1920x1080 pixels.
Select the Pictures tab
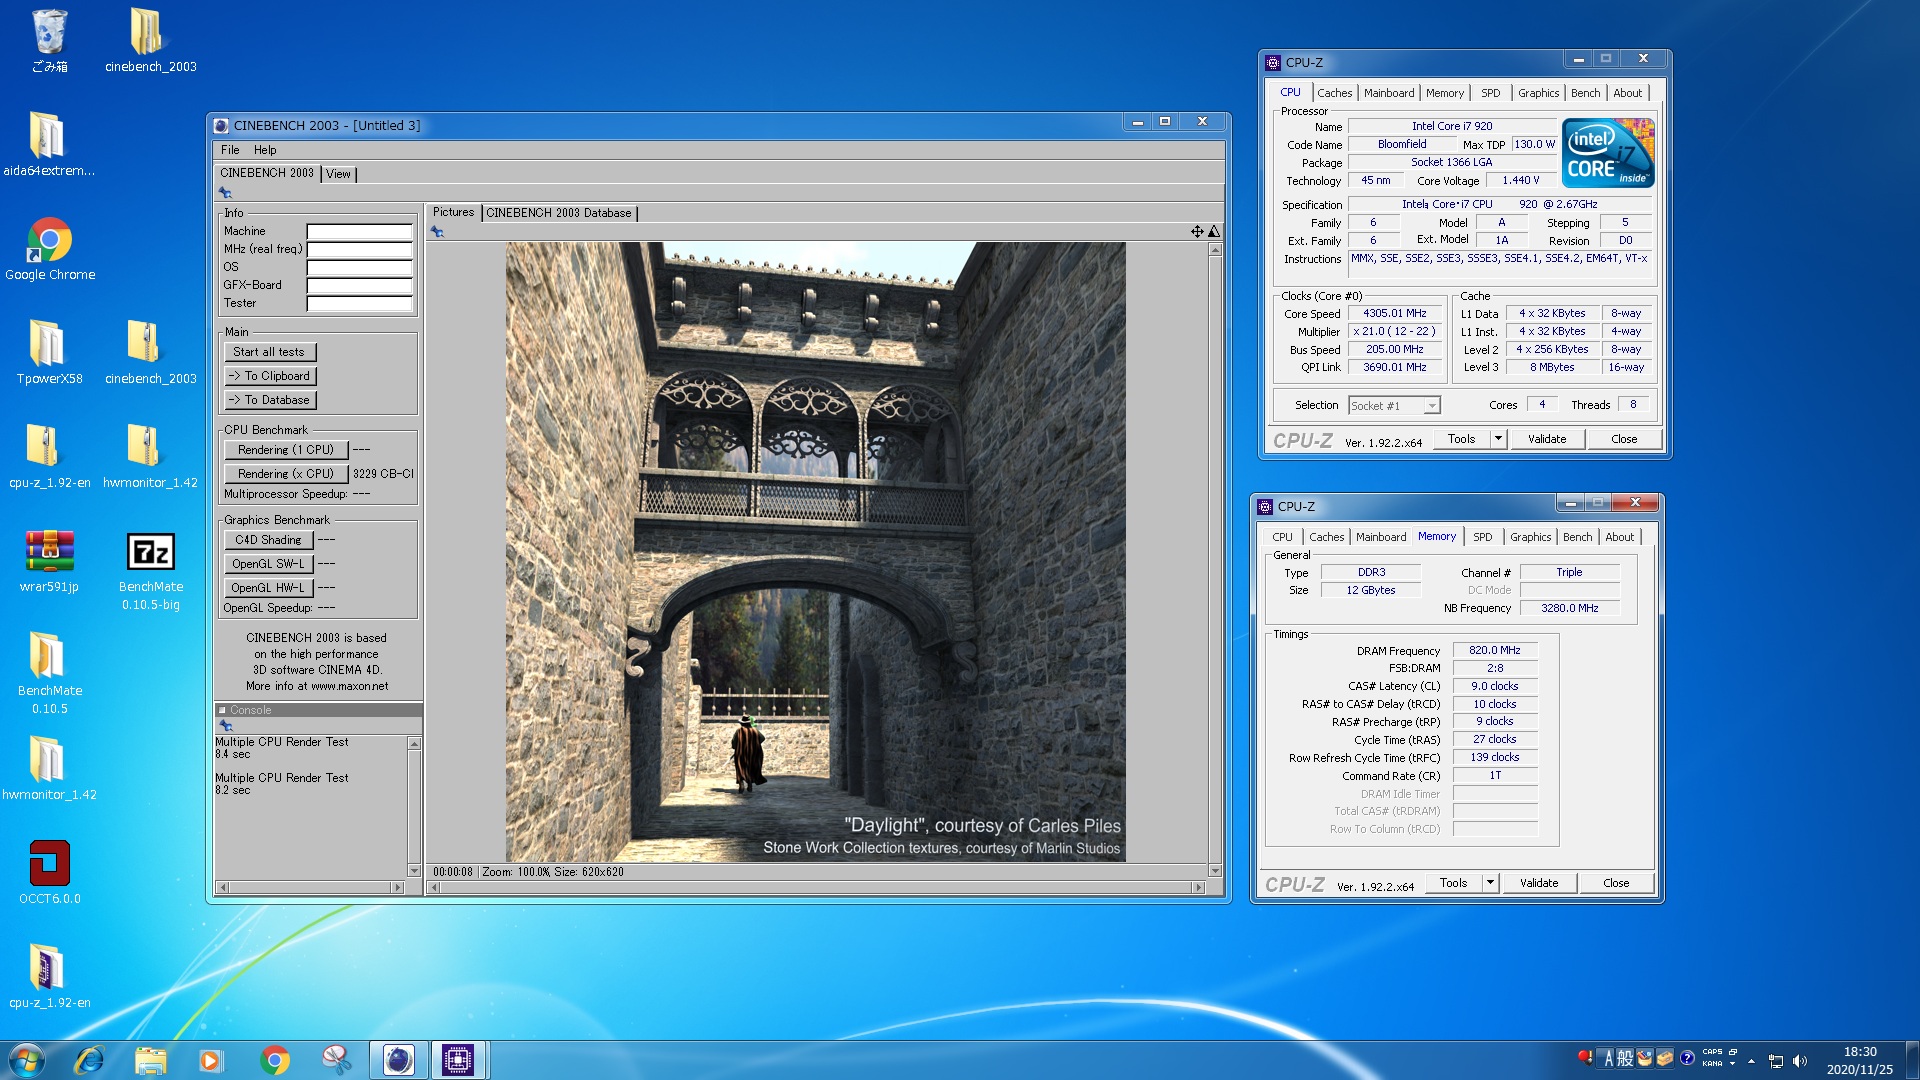pos(453,212)
